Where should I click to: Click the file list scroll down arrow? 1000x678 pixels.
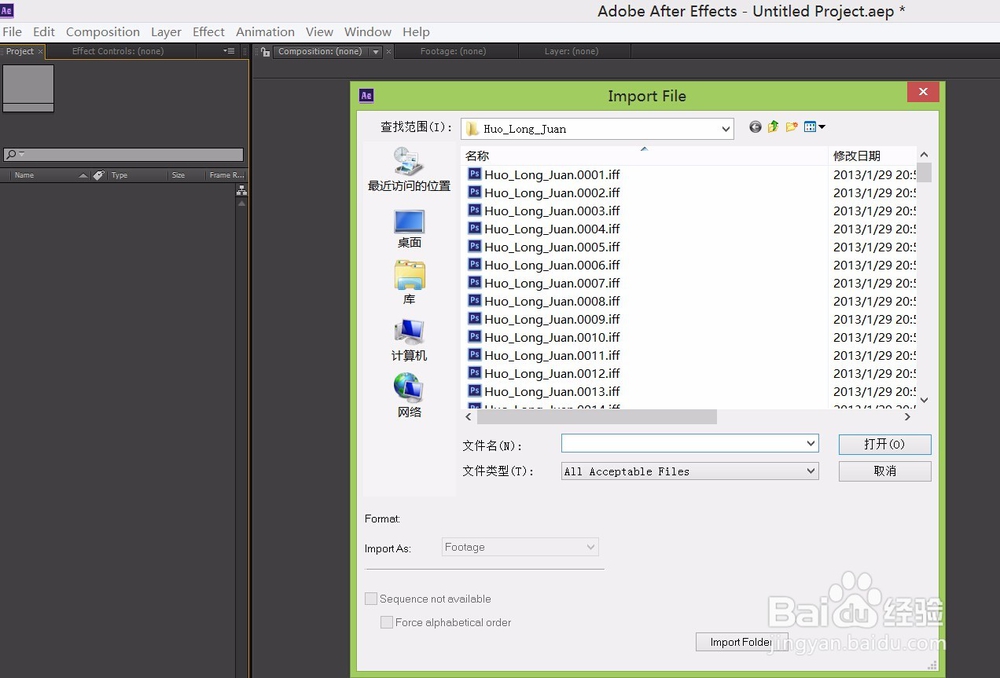pyautogui.click(x=924, y=400)
